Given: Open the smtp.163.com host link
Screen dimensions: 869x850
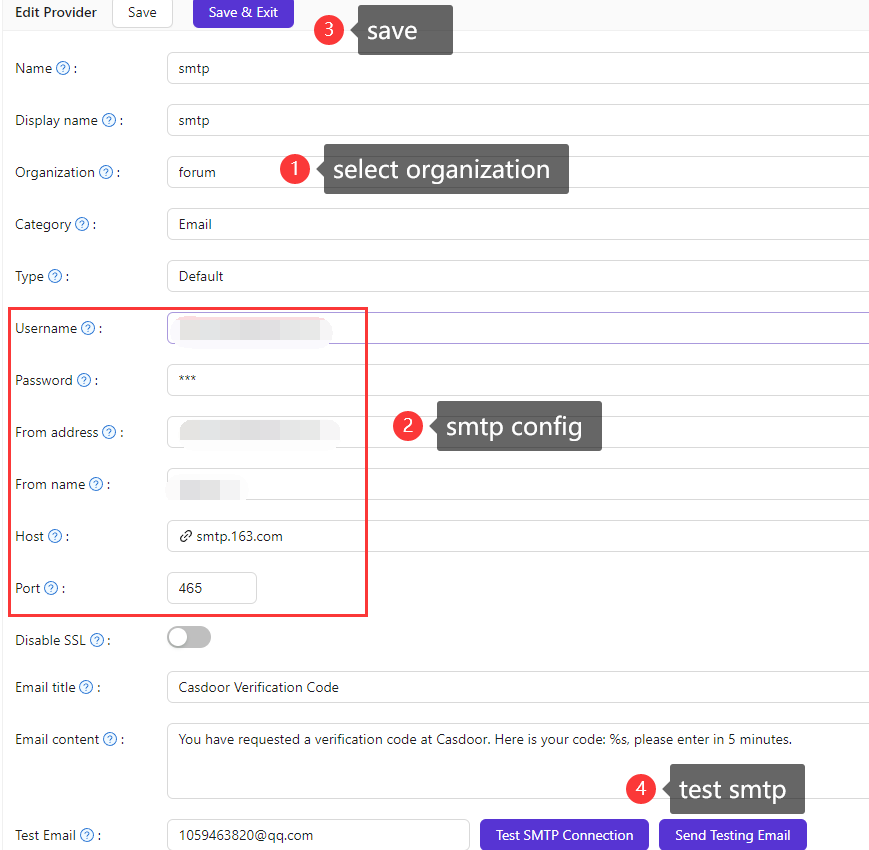Looking at the screenshot, I should [238, 536].
